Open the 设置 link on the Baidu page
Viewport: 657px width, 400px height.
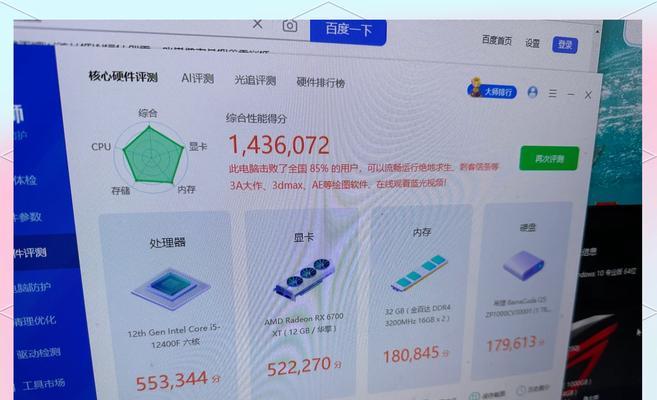tap(533, 43)
